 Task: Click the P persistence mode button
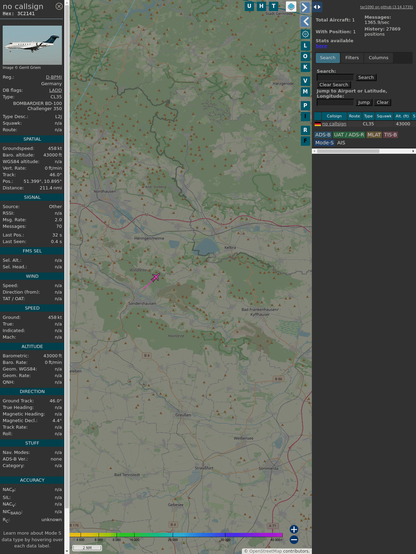click(305, 106)
